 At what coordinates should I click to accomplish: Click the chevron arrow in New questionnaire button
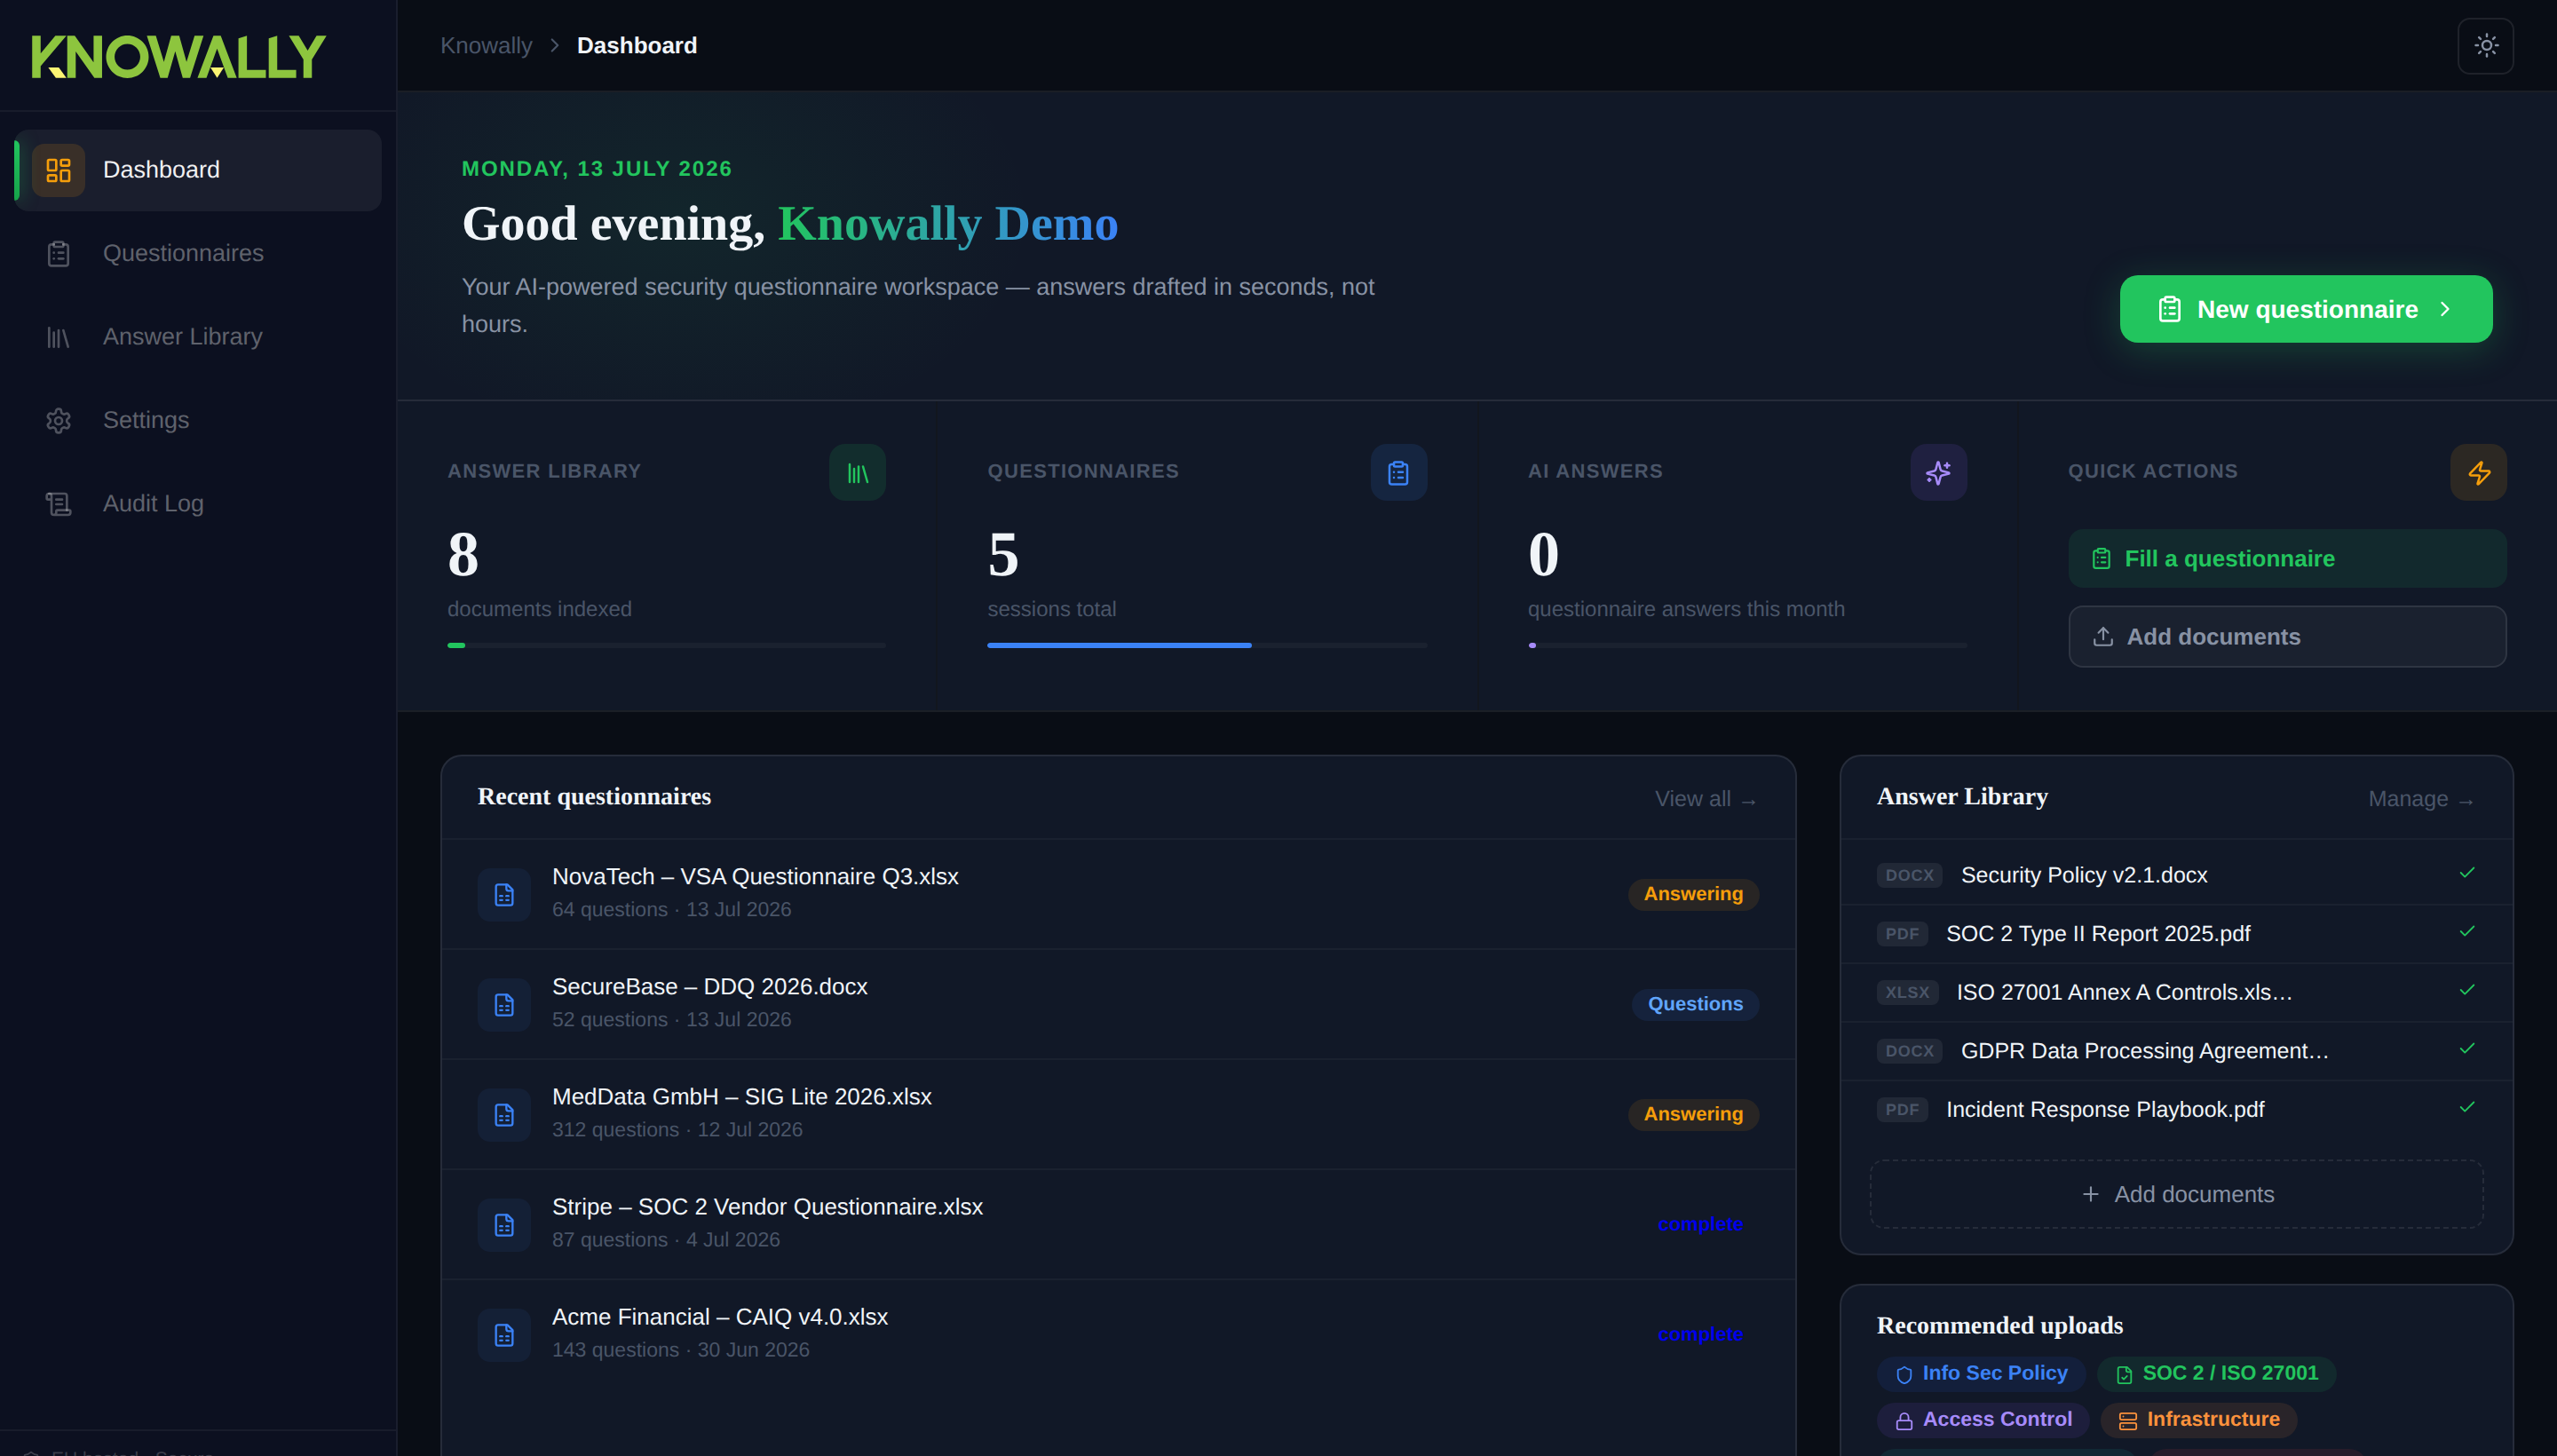point(2445,310)
